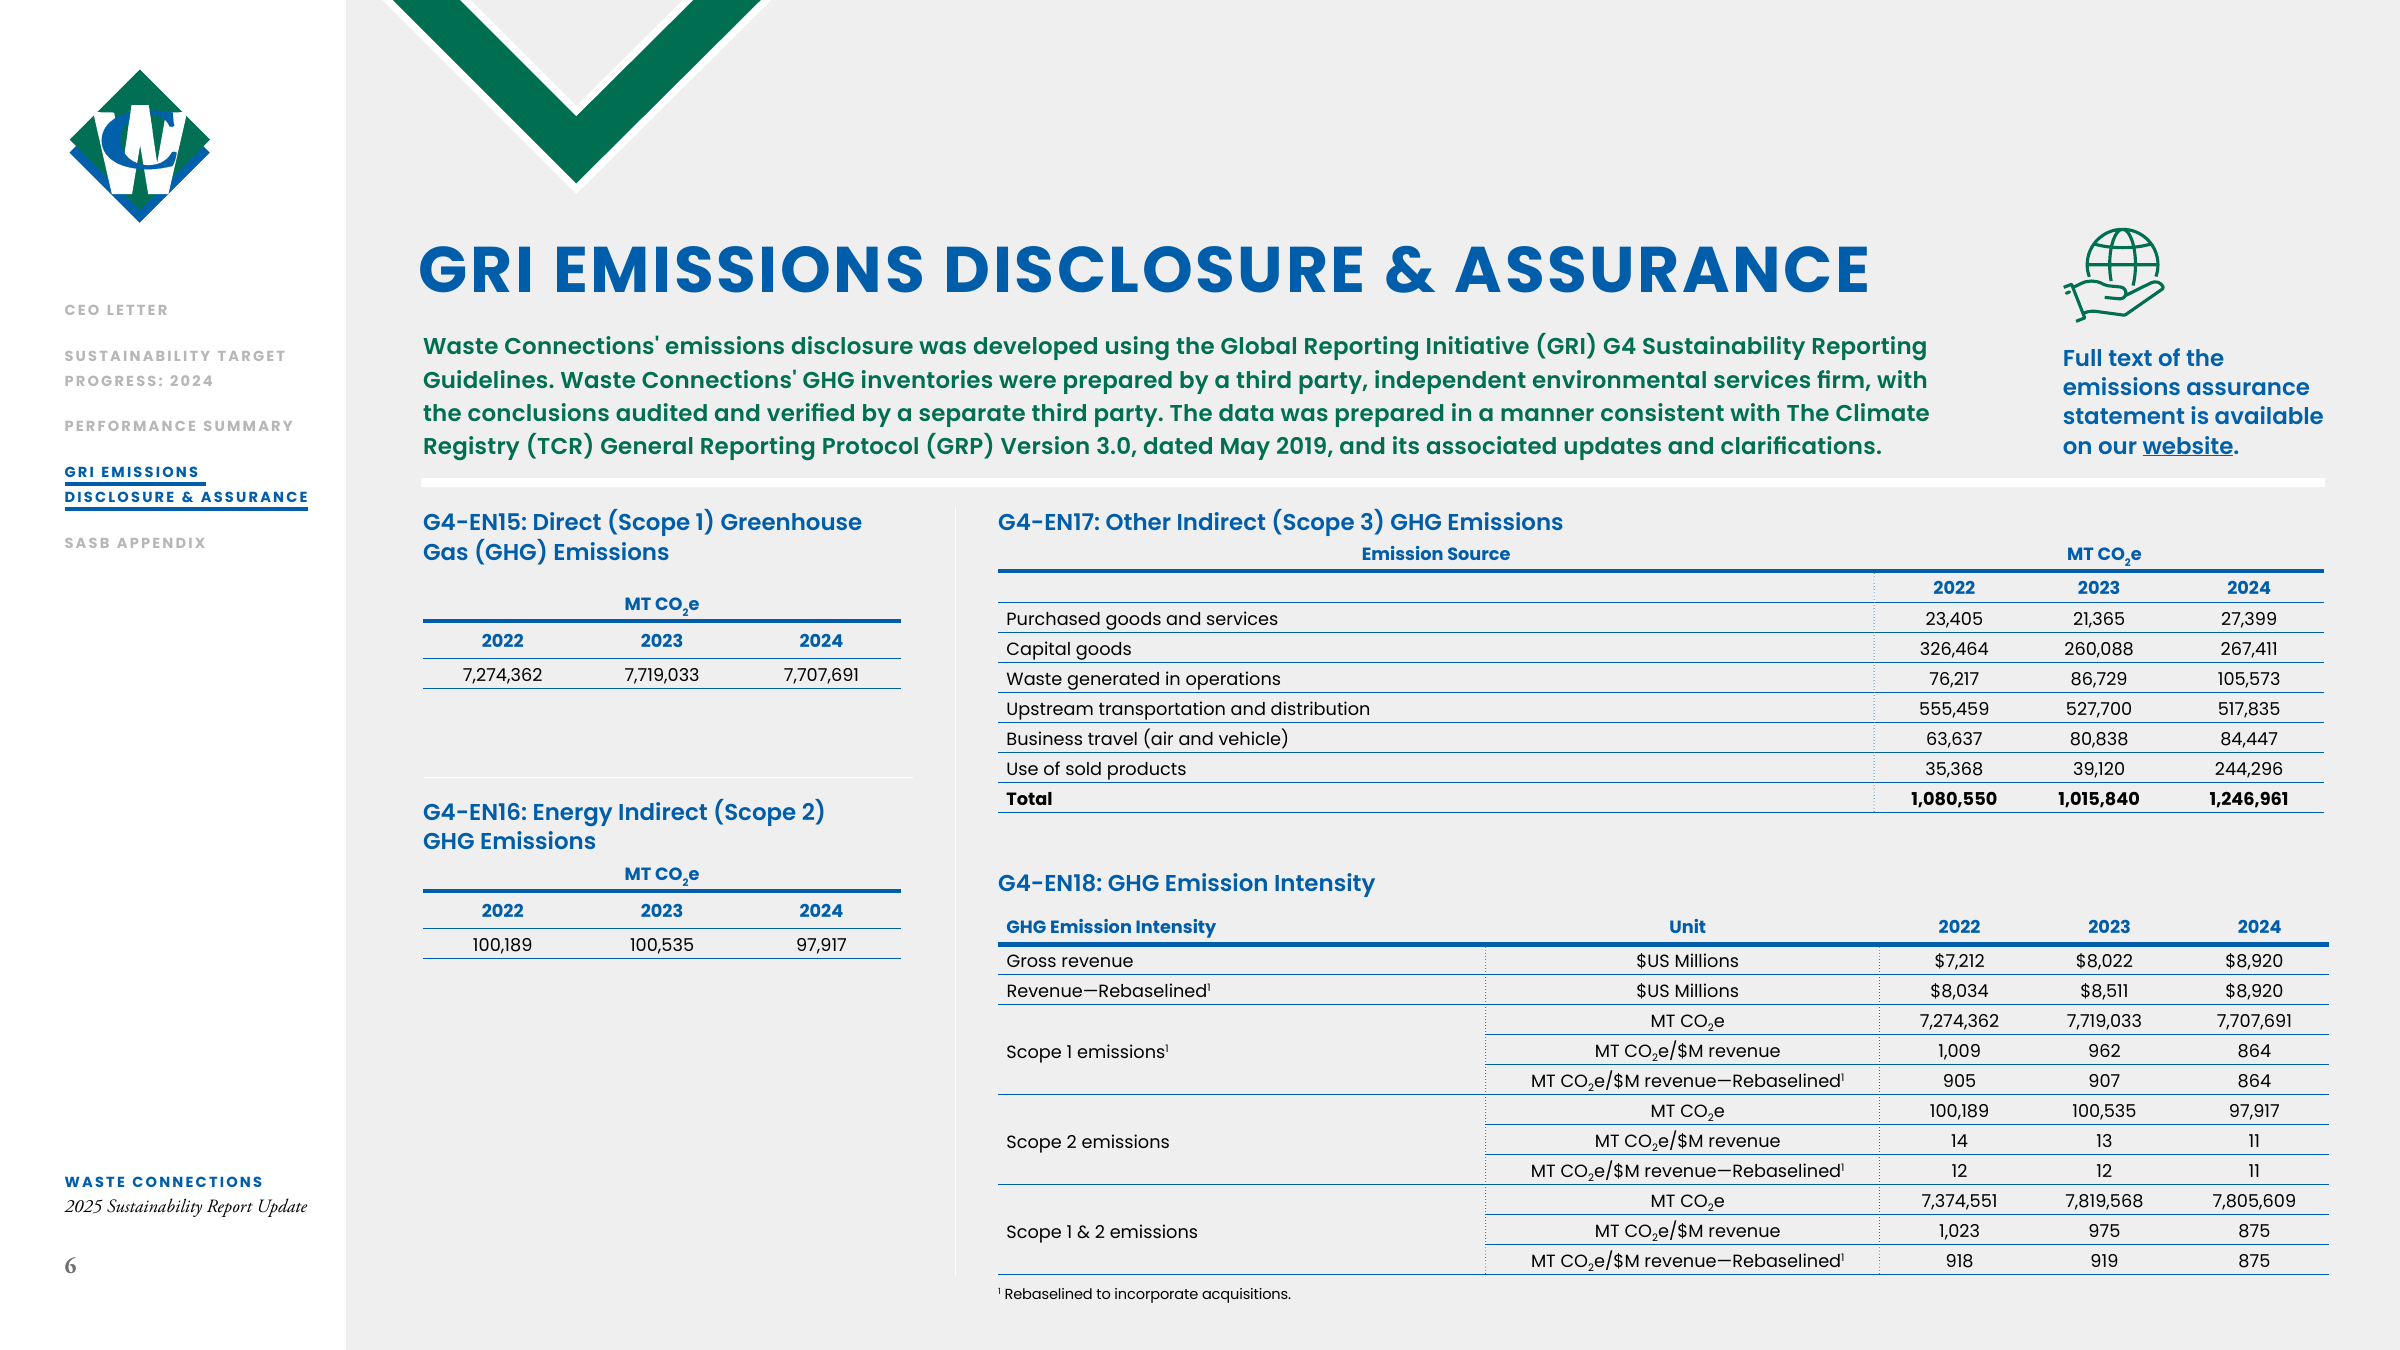
Task: Click the GRI Emissions Disclosure & Assurance heading
Action: pos(1144,270)
